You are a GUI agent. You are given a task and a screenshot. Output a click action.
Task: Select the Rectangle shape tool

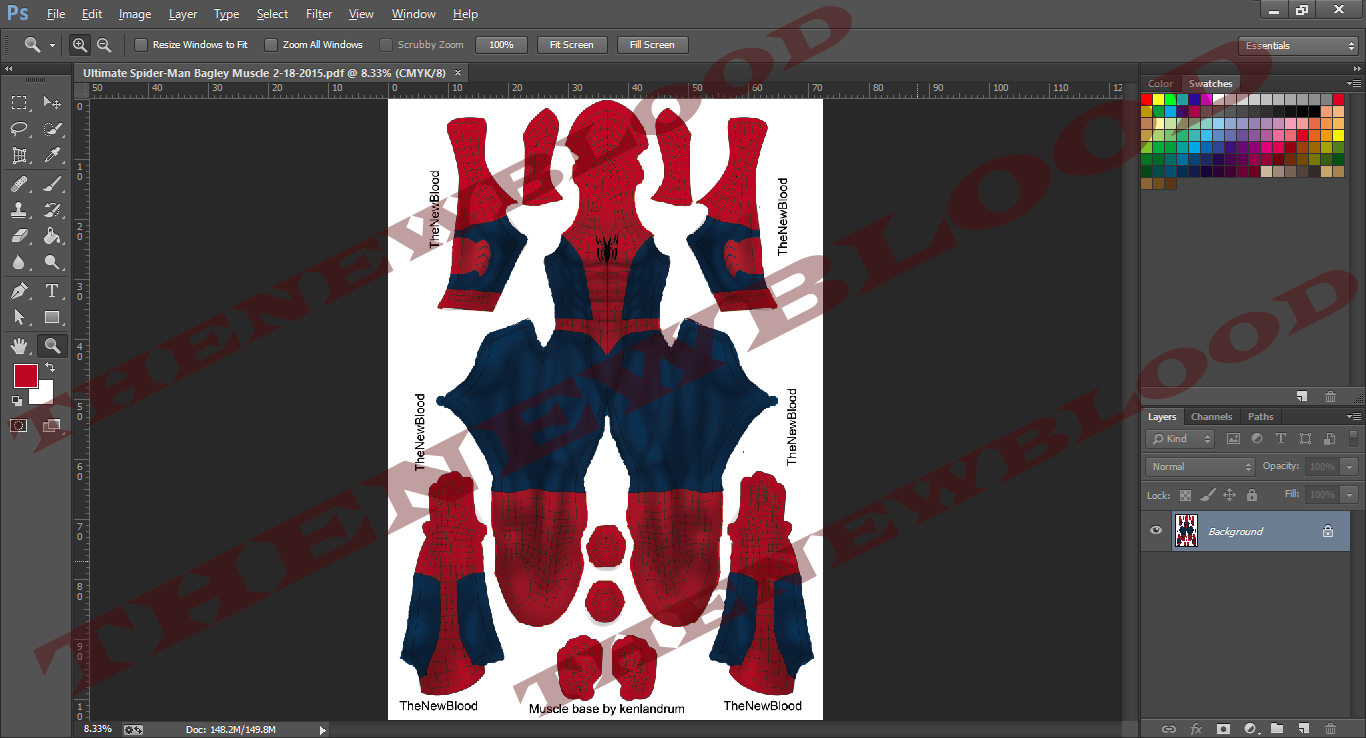click(x=52, y=317)
